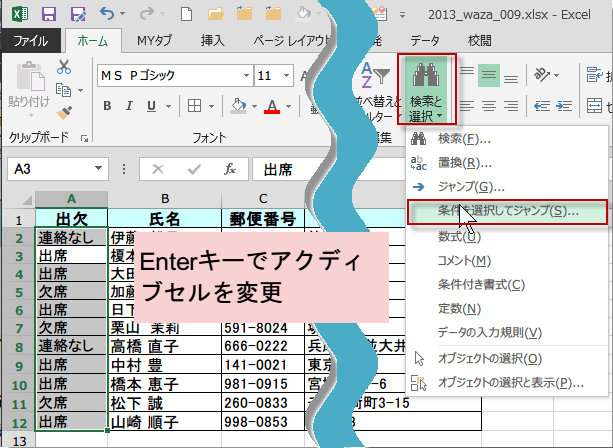Screen dimensions: 613x448
Task: Open the font size 11 dropdown
Action: pos(287,75)
